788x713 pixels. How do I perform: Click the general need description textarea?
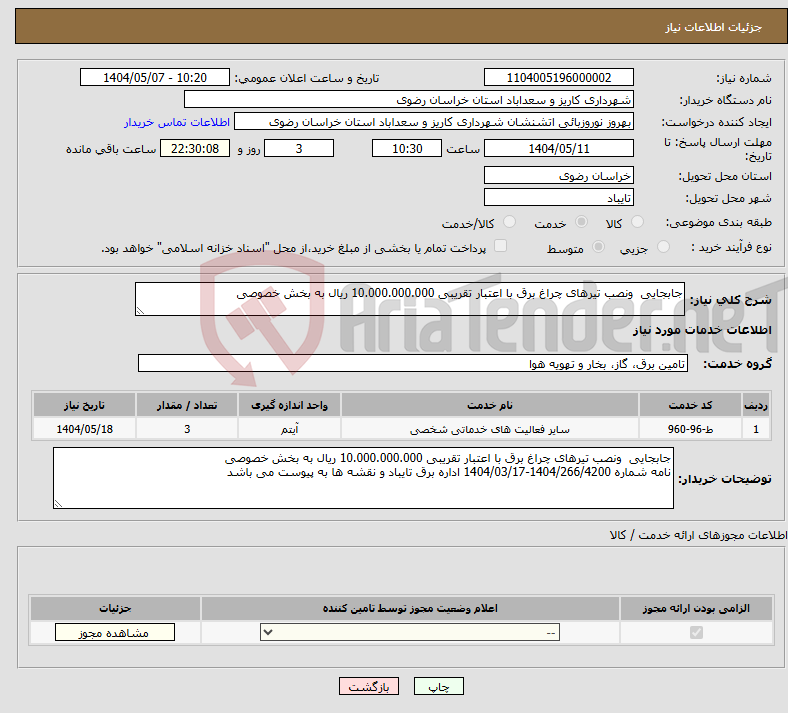pos(410,299)
